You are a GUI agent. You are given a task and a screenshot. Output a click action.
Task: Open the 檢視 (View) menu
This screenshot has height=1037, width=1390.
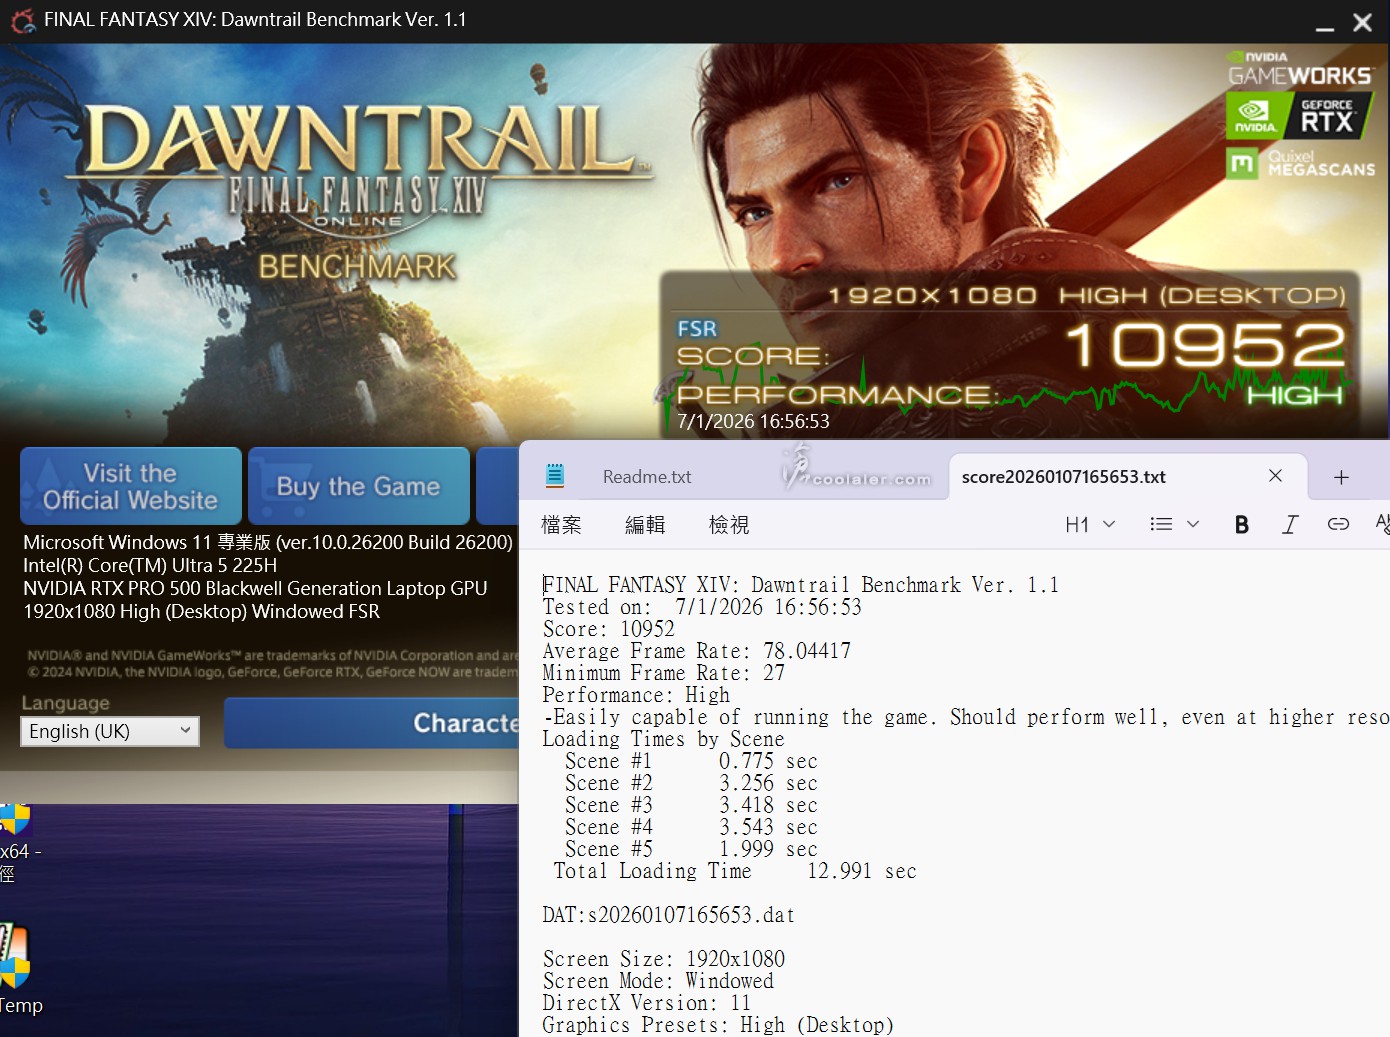(x=729, y=525)
